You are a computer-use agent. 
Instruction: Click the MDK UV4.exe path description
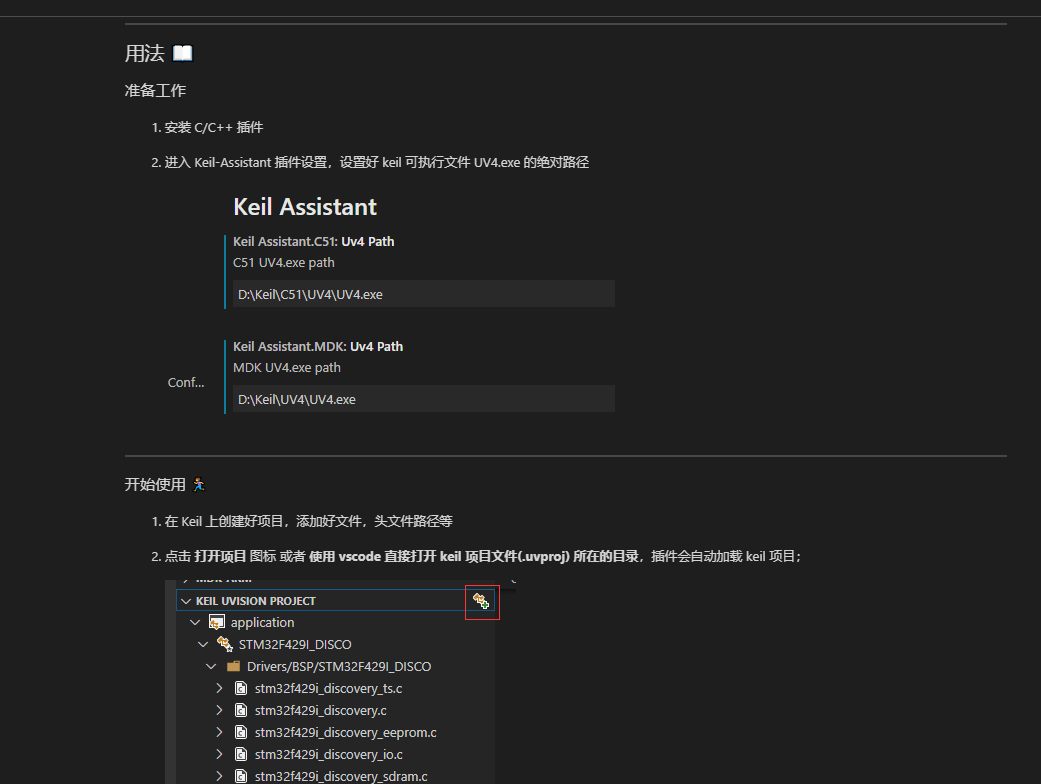coord(287,368)
